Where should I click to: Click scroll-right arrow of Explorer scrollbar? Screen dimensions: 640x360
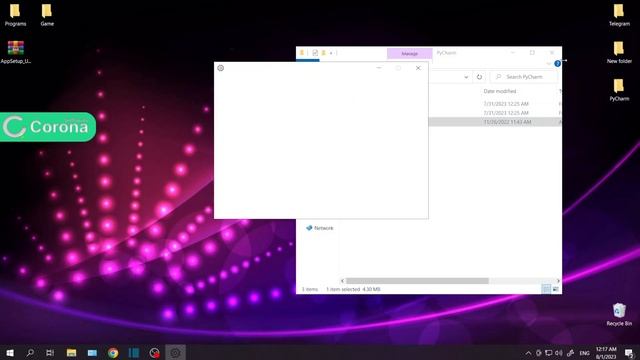pos(558,281)
